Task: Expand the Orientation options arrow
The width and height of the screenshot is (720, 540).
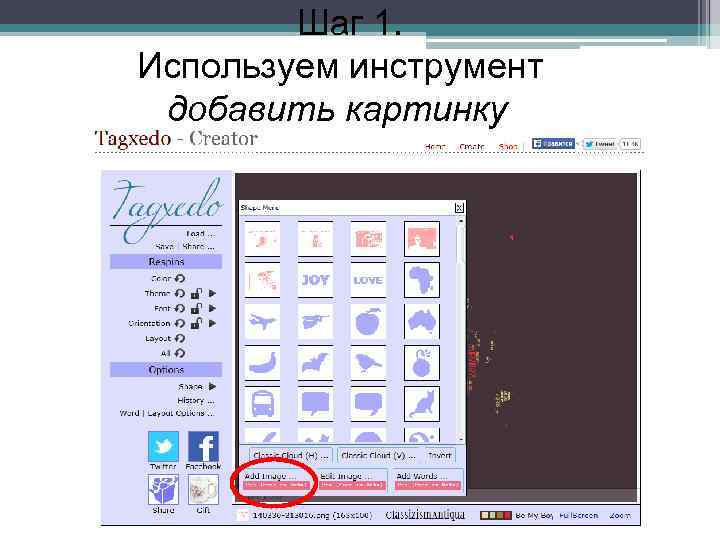Action: point(212,323)
